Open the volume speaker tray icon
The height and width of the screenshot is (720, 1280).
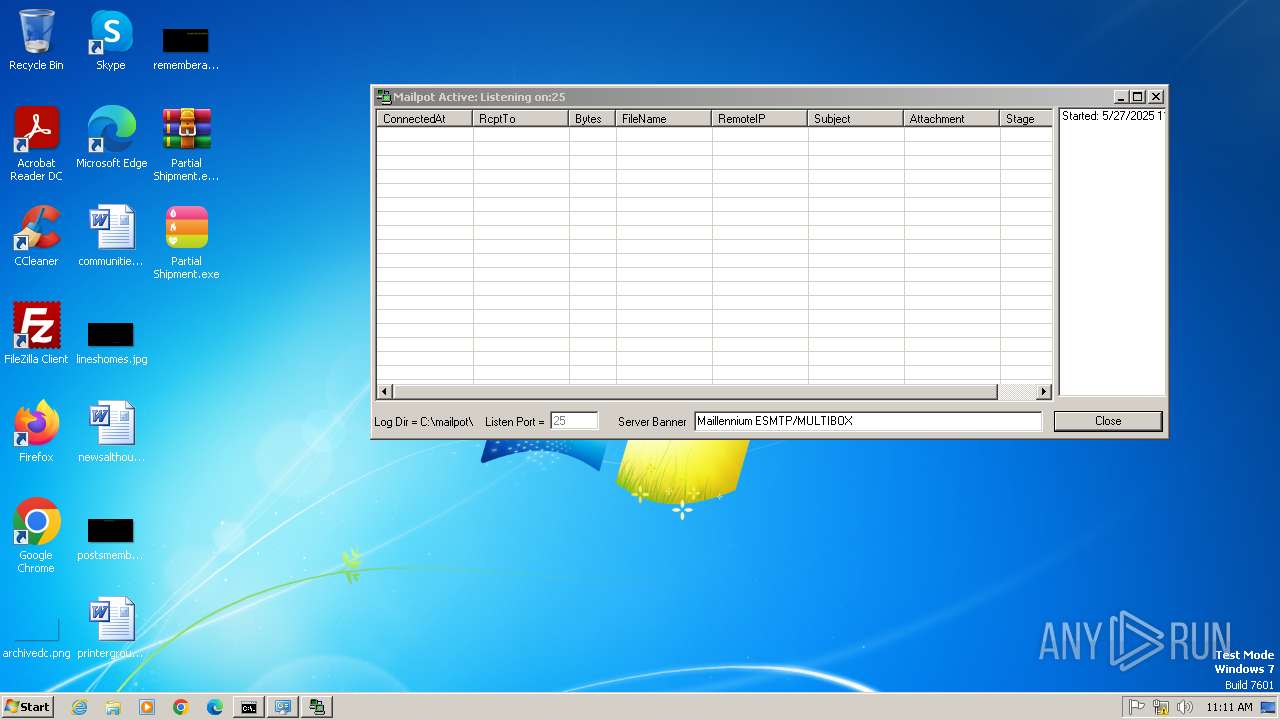[1185, 707]
